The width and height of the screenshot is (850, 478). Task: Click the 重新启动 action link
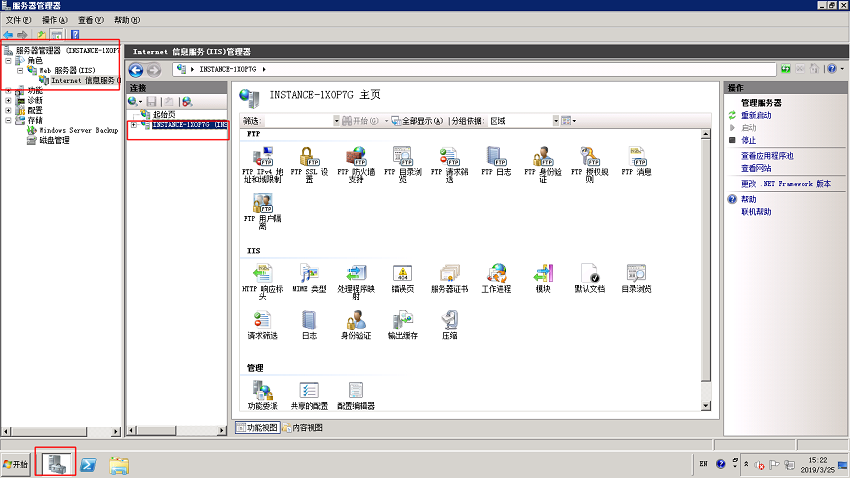coord(756,115)
